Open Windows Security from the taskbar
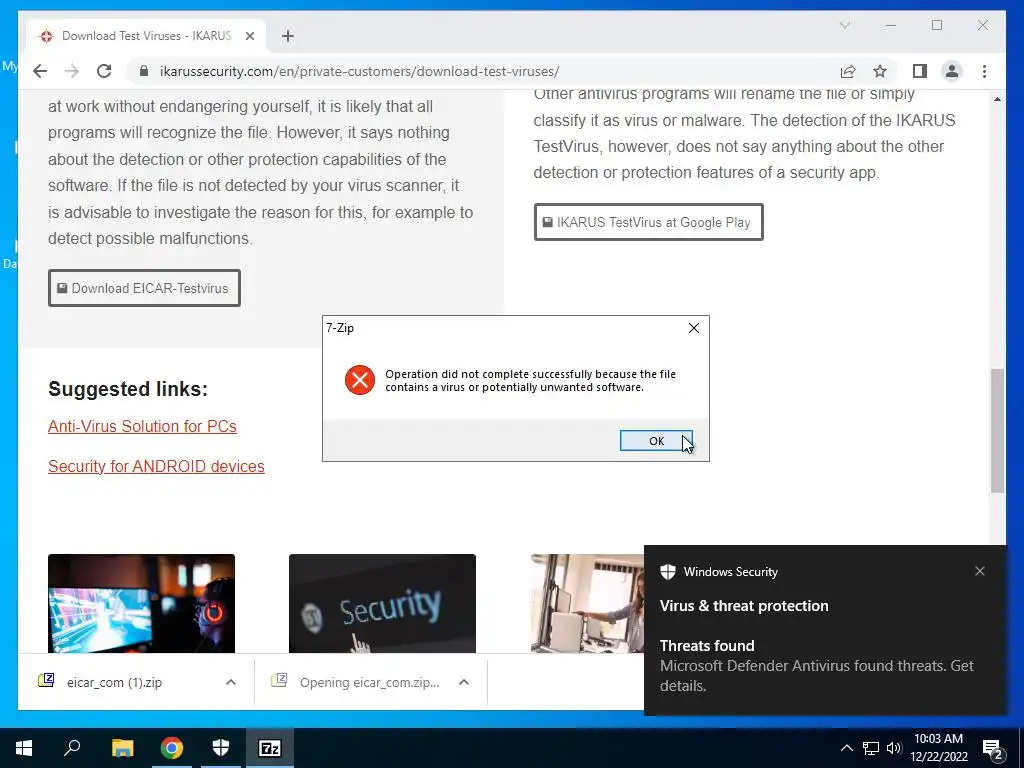Viewport: 1024px width, 768px height. (221, 748)
